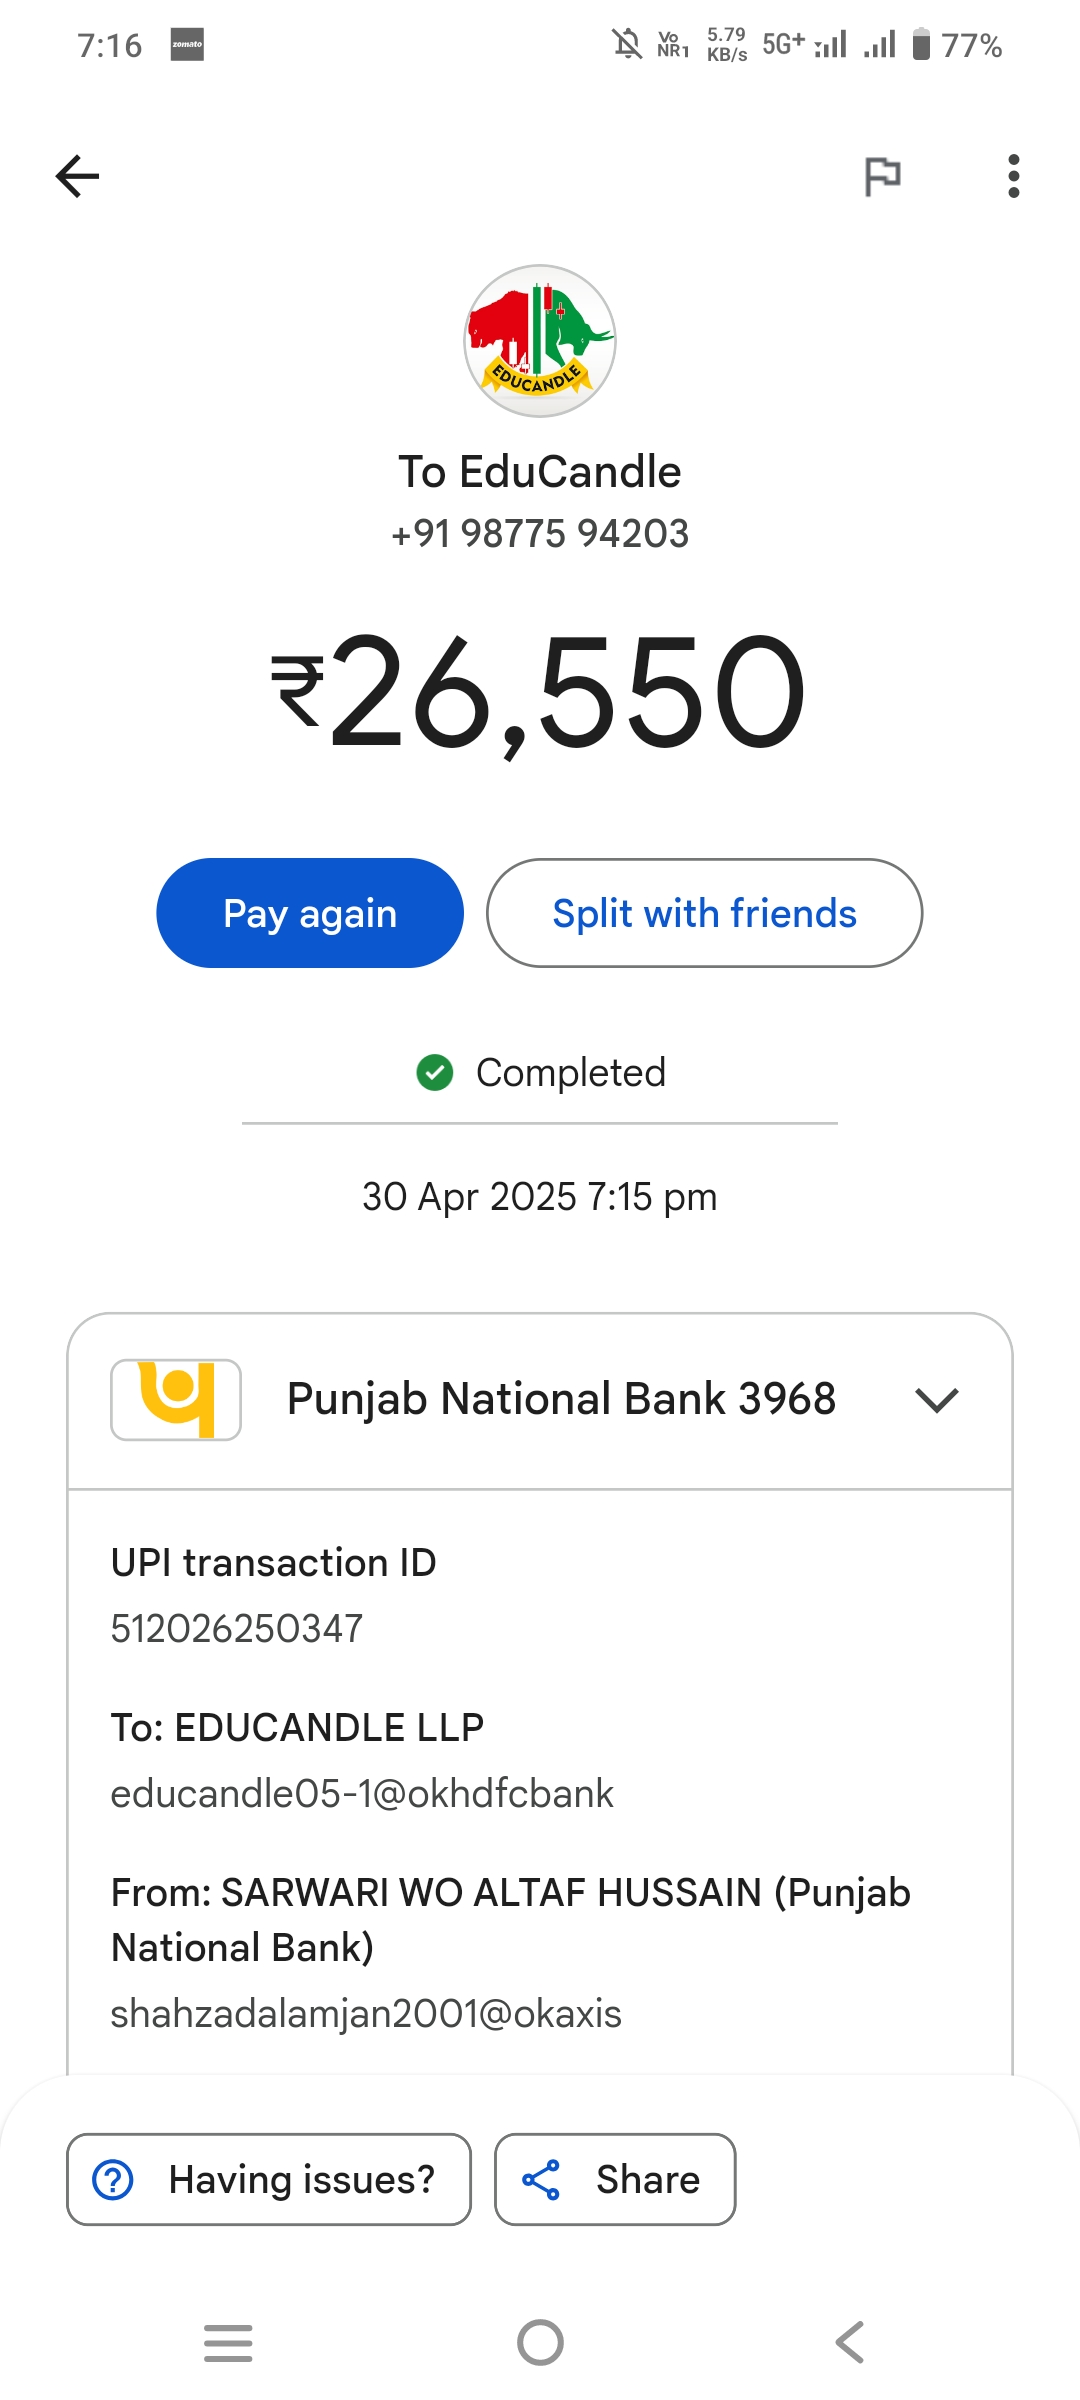Tap the UPI transaction ID number
The width and height of the screenshot is (1080, 2400).
(237, 1629)
